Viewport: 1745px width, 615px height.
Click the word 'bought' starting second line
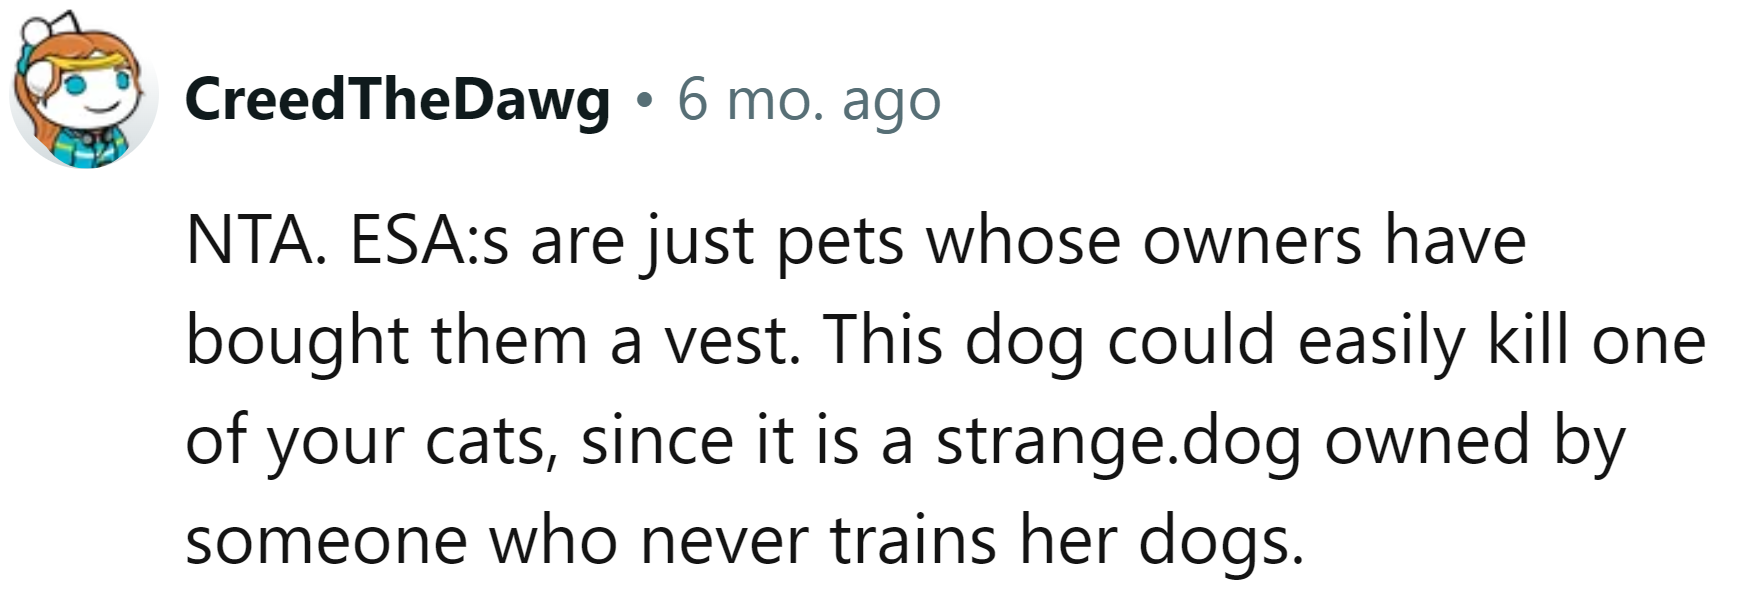(x=297, y=341)
